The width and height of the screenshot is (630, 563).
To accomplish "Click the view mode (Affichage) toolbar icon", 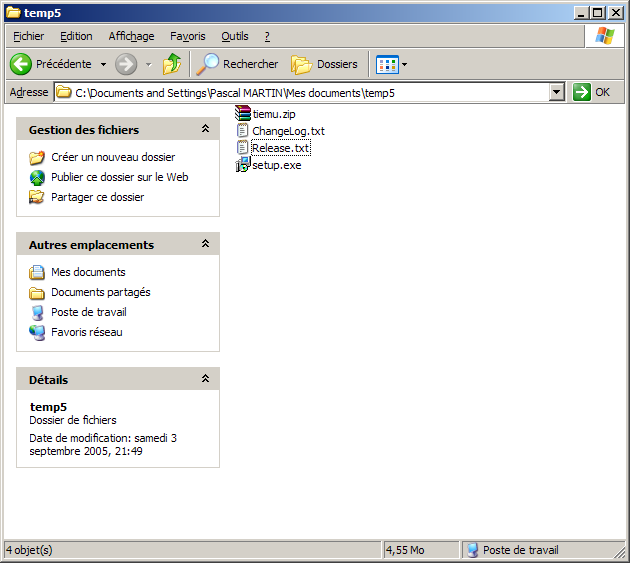I will click(x=387, y=64).
